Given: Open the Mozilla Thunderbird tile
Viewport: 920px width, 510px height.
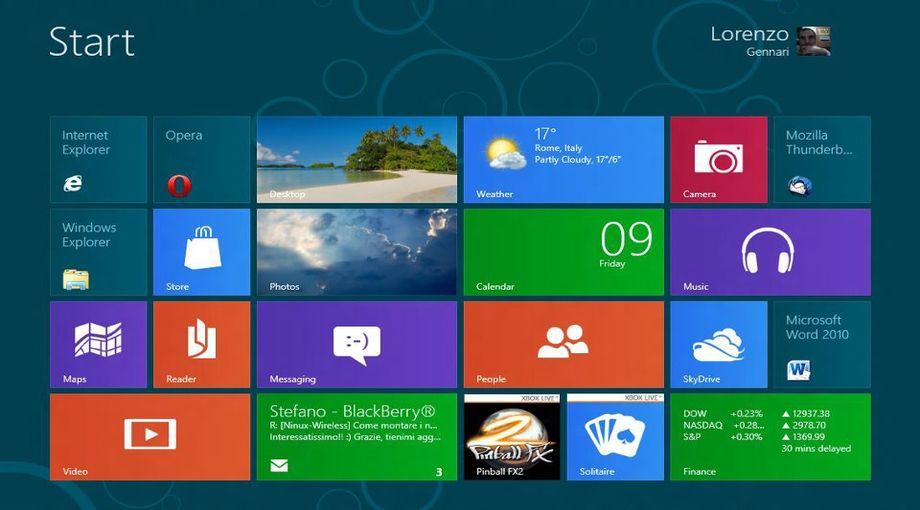Looking at the screenshot, I should [x=822, y=160].
